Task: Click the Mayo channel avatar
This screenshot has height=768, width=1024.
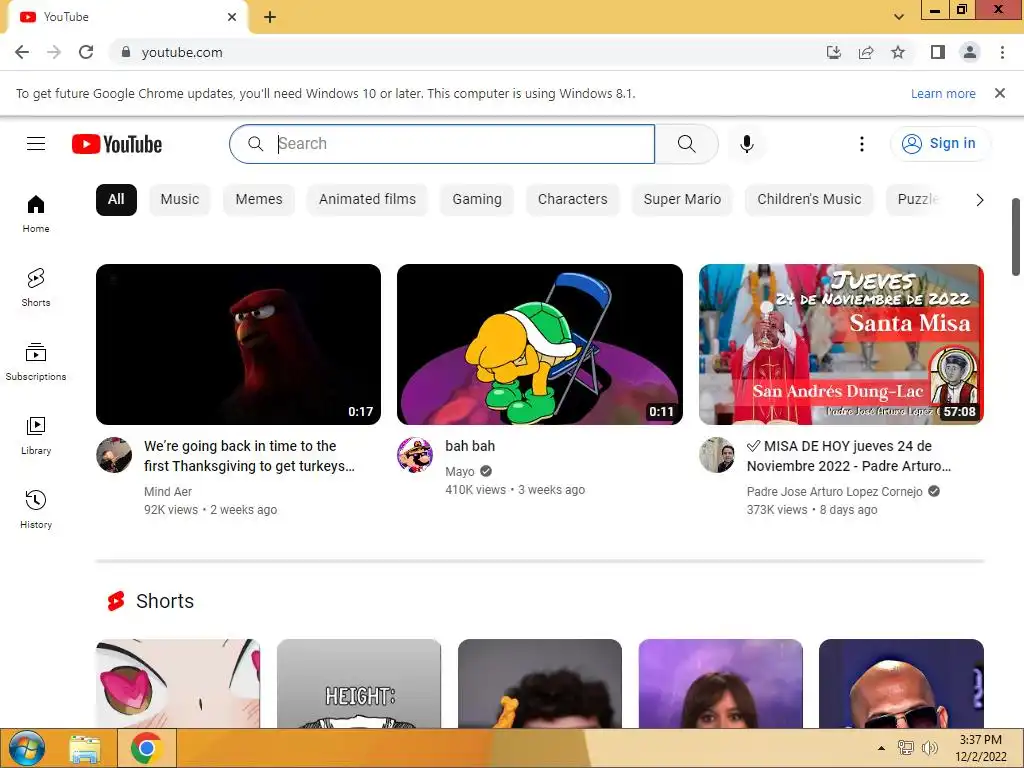Action: tap(415, 455)
